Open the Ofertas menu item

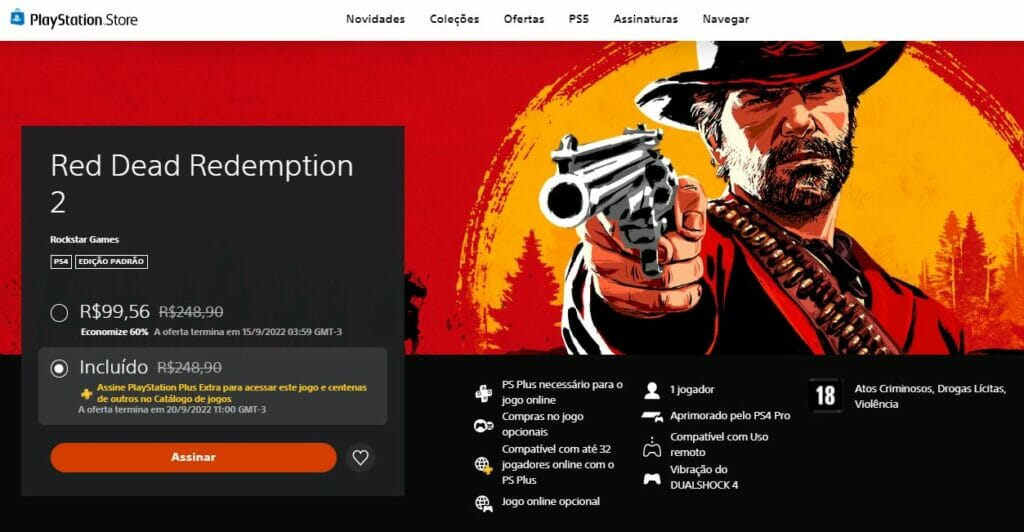[524, 19]
